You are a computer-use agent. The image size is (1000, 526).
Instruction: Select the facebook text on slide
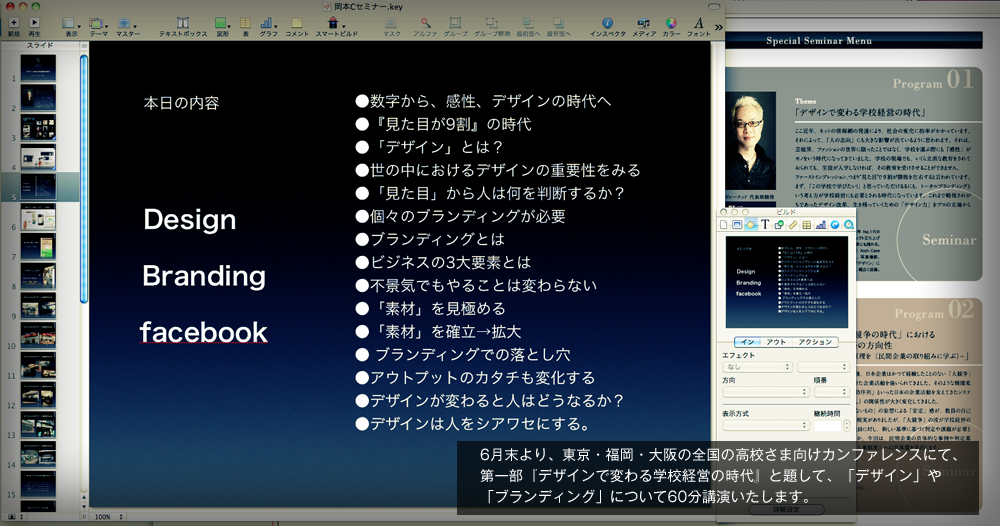(203, 332)
